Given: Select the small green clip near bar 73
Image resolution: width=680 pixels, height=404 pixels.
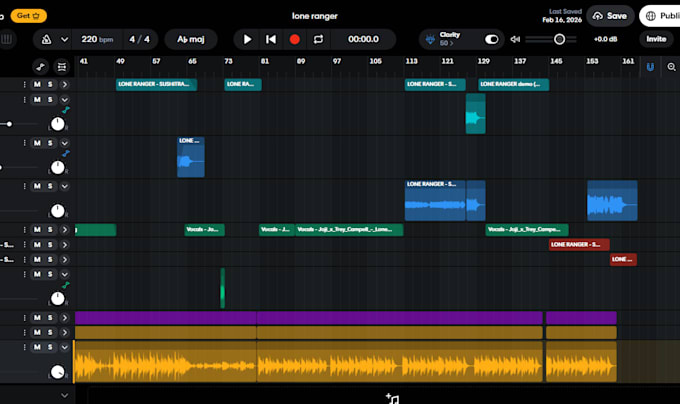Looking at the screenshot, I should coord(222,288).
